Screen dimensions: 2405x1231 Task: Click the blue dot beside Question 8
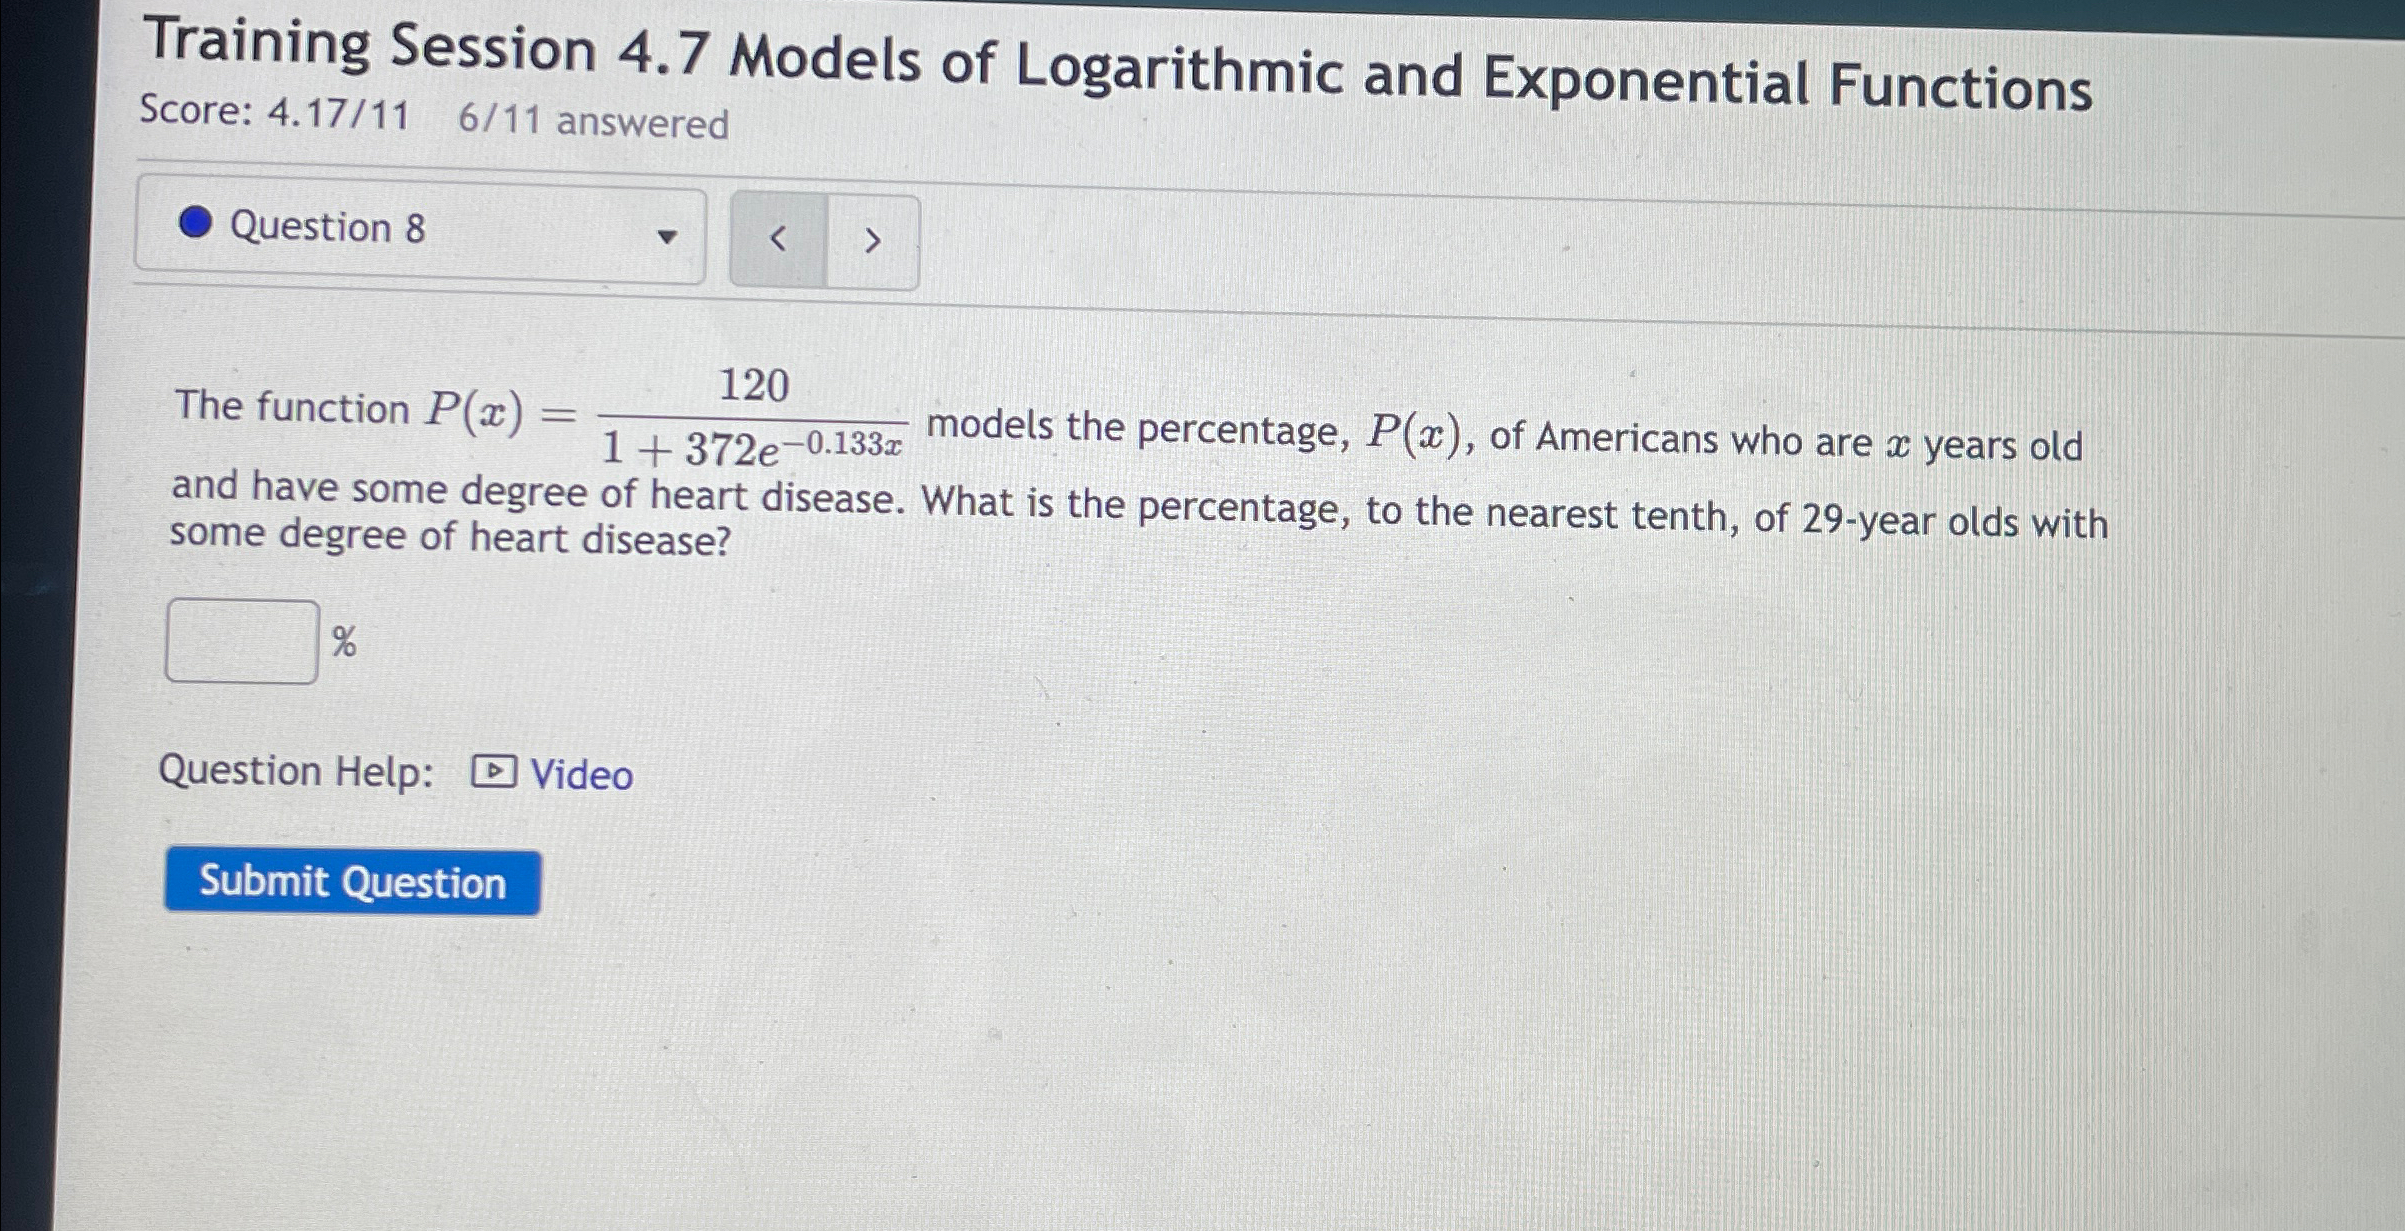[195, 222]
